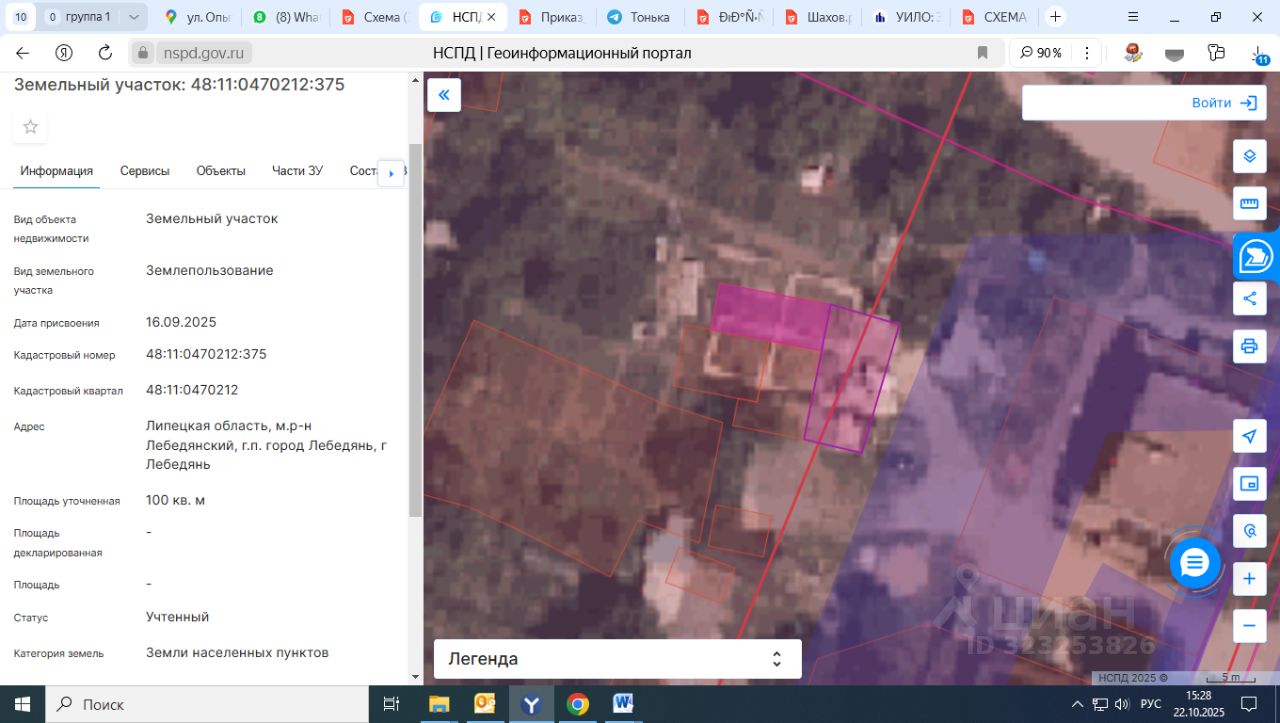Open the blue map drawing tool button
This screenshot has width=1280, height=723.
click(1256, 256)
